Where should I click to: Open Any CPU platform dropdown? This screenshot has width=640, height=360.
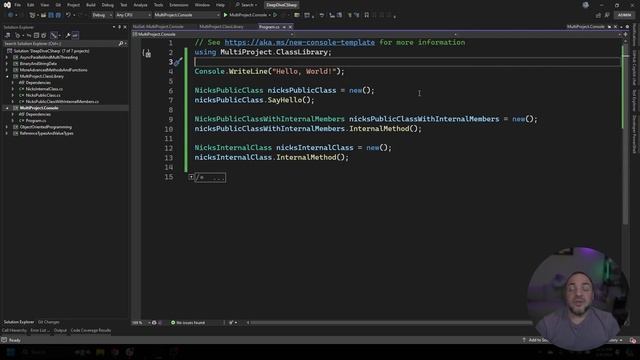133,15
